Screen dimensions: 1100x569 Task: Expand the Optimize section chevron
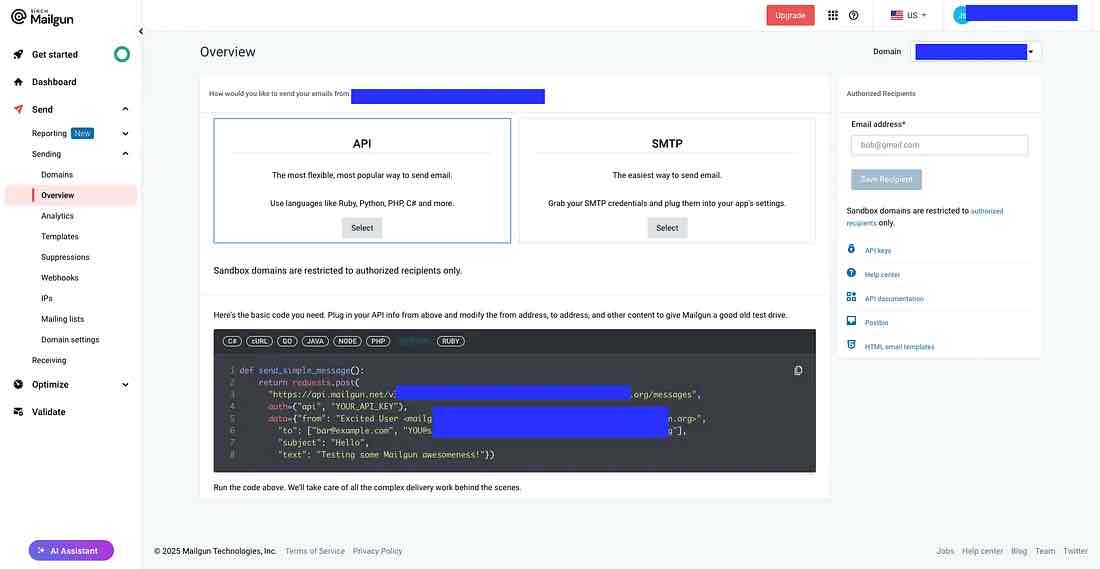126,384
